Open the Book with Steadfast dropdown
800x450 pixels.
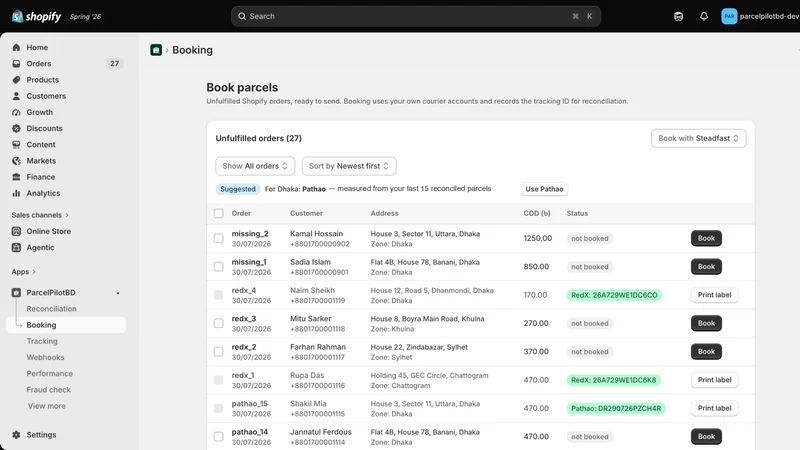[x=698, y=138]
